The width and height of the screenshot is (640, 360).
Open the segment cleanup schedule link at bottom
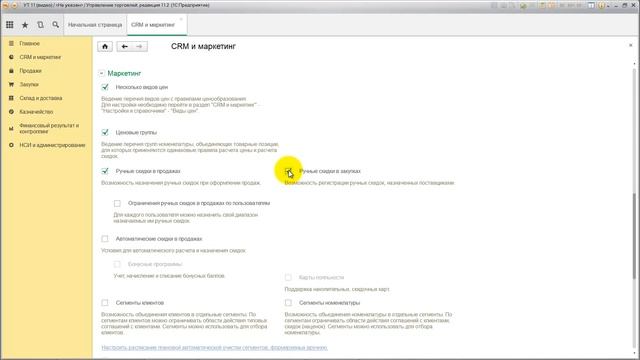coord(215,347)
